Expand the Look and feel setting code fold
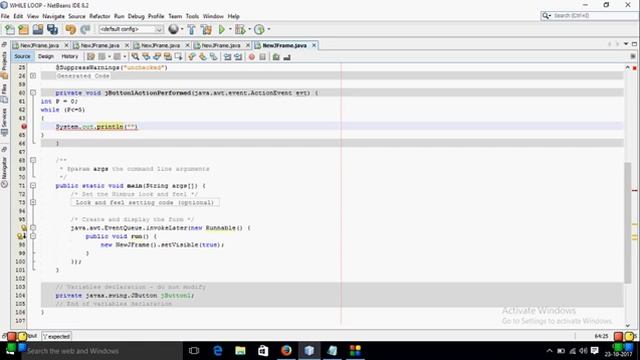 (x=33, y=202)
